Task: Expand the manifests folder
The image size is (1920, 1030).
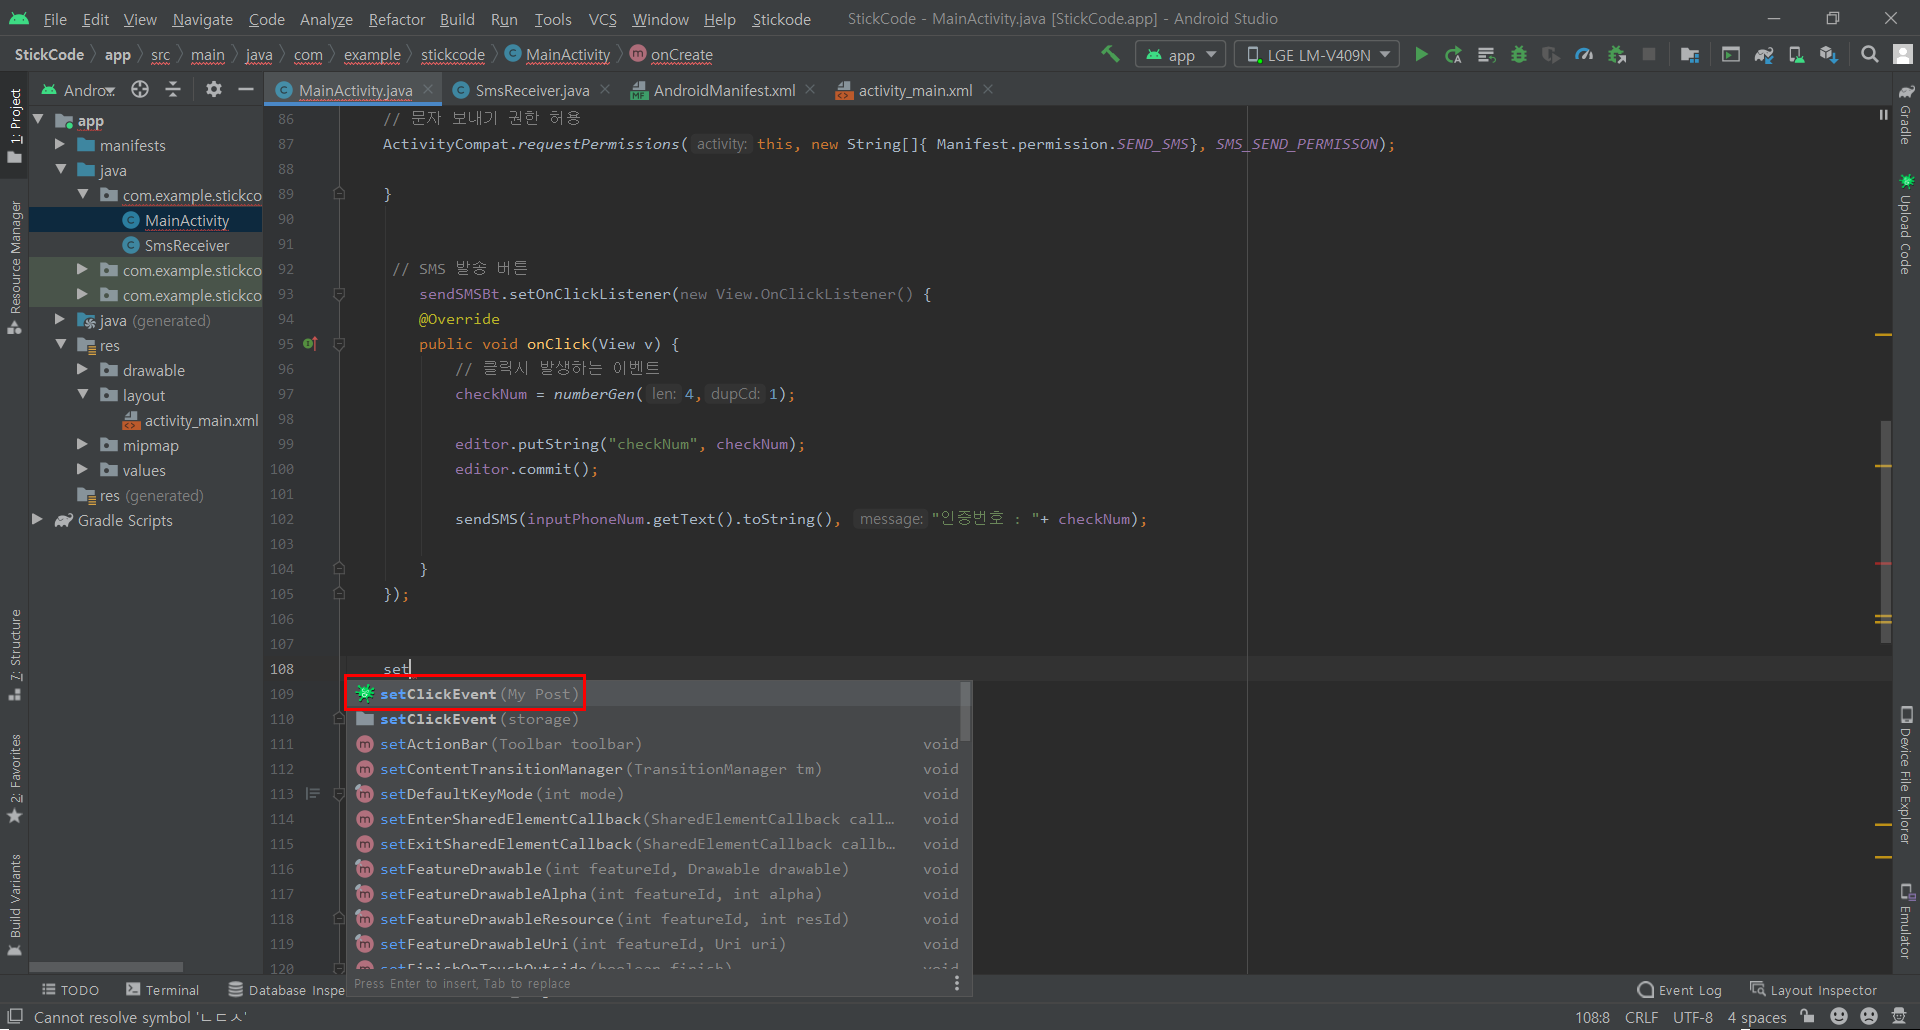Action: click(x=60, y=145)
